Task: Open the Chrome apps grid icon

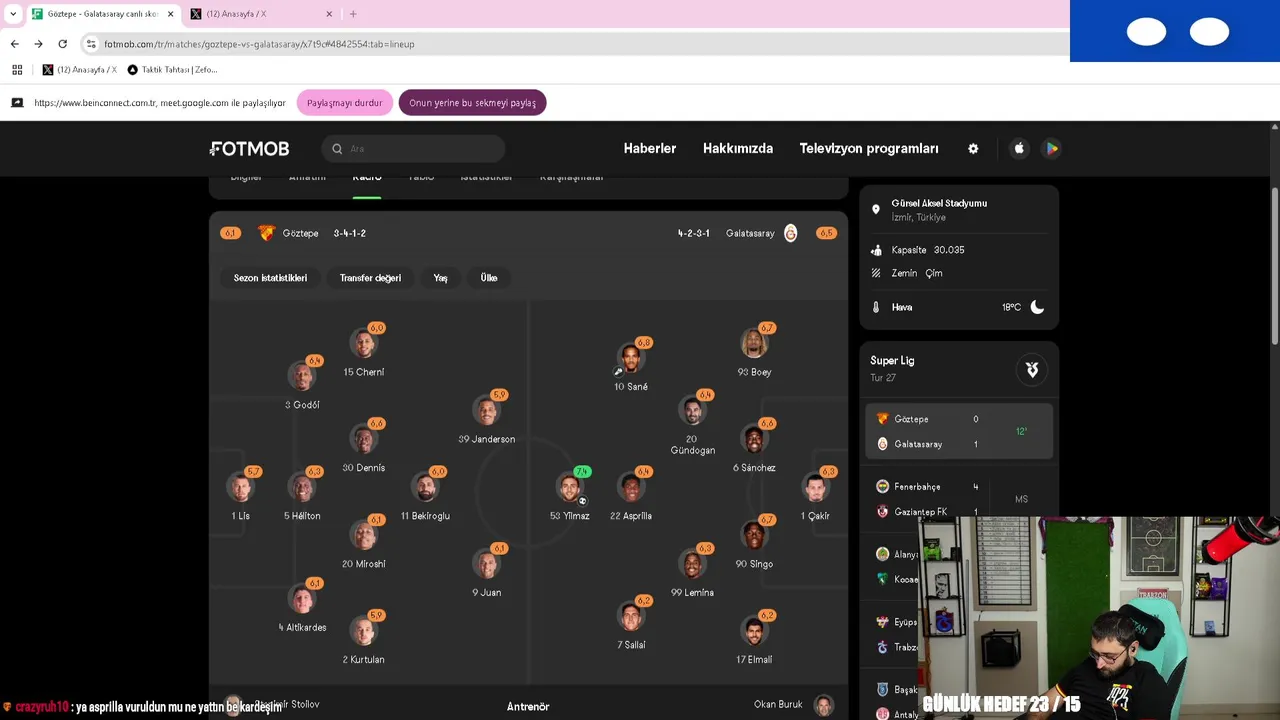Action: click(17, 70)
